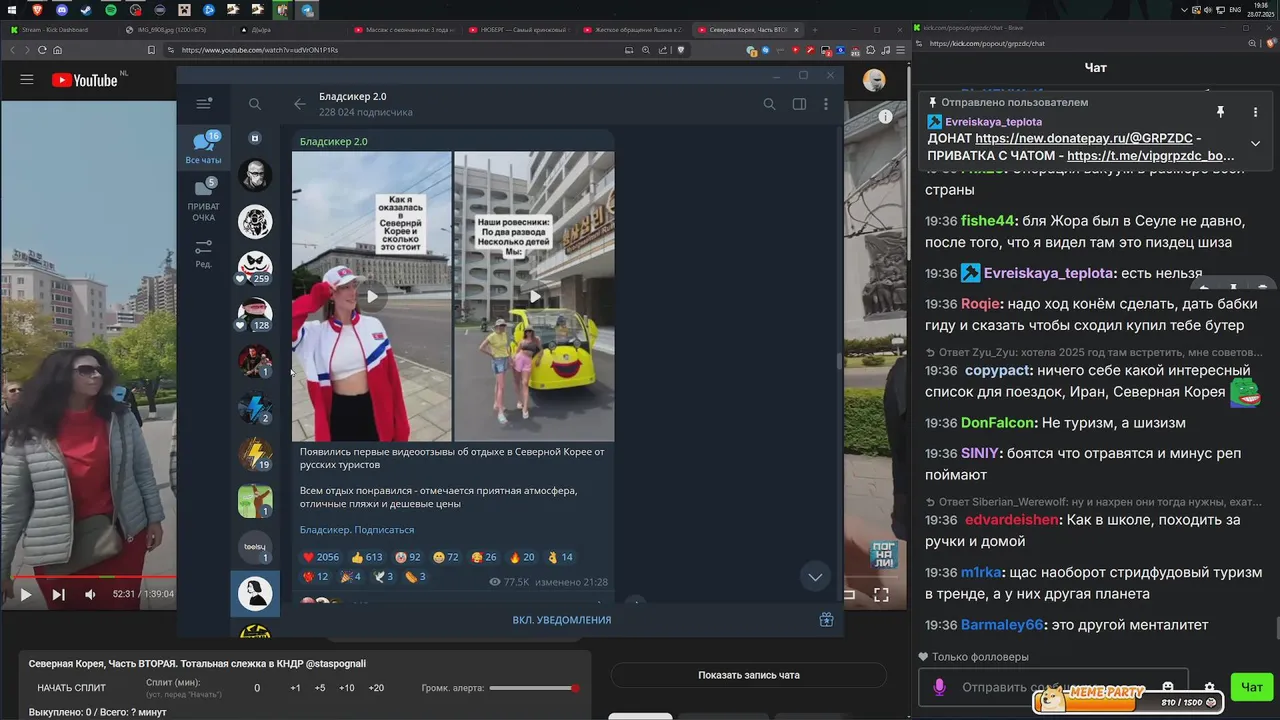Toggle reaction with count 92
The height and width of the screenshot is (720, 1280).
(408, 557)
